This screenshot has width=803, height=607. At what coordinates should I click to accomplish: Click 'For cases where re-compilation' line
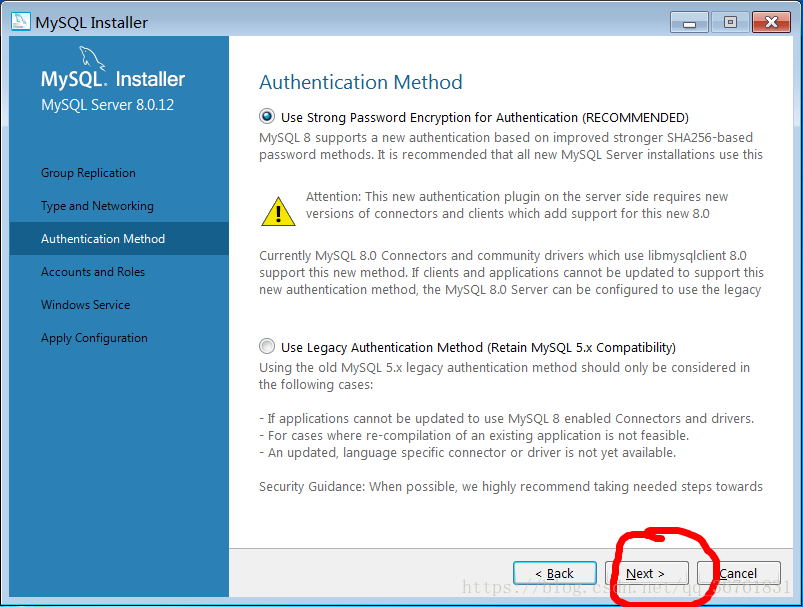(474, 436)
